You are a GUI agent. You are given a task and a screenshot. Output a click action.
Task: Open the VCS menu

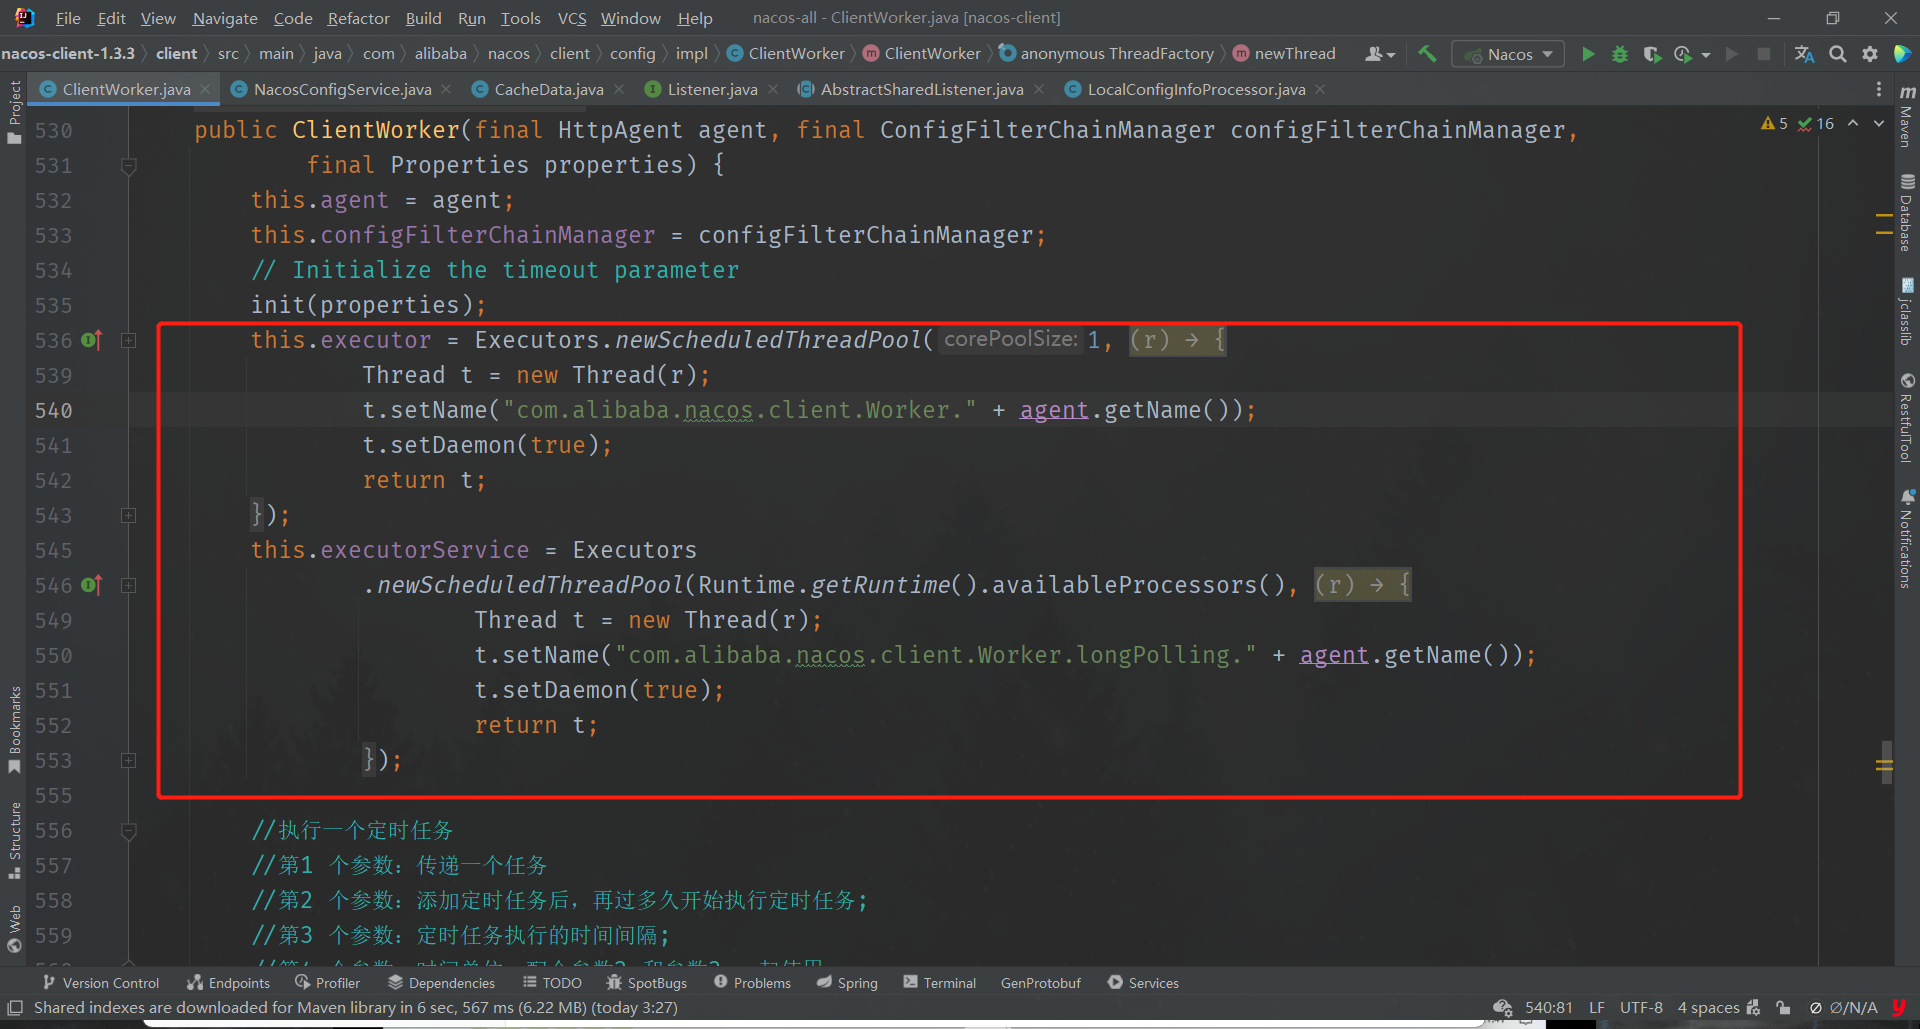tap(572, 18)
